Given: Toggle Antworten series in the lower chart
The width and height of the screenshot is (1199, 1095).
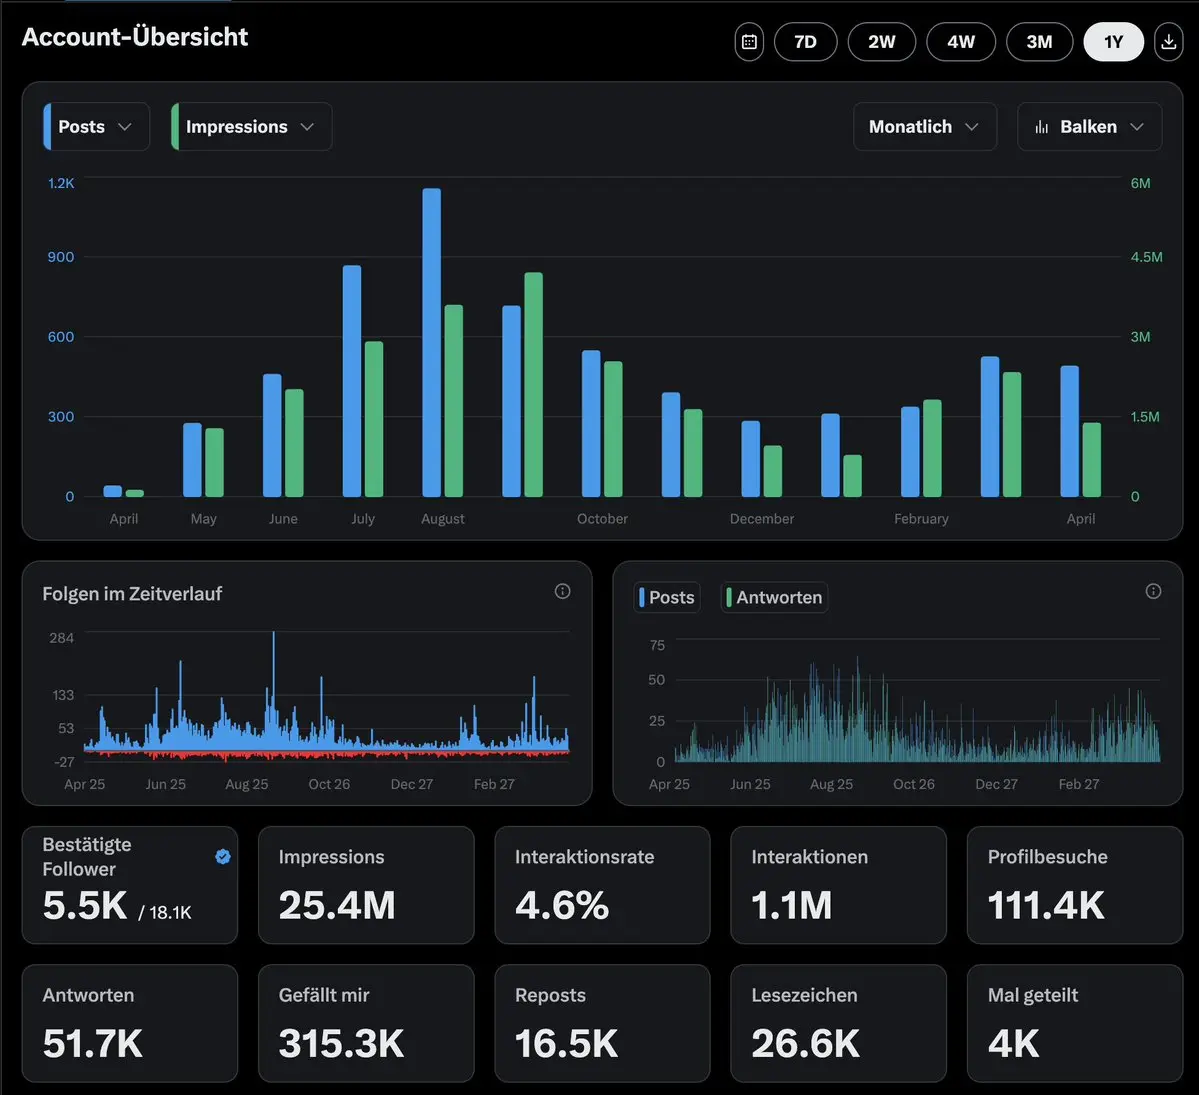Looking at the screenshot, I should (774, 597).
